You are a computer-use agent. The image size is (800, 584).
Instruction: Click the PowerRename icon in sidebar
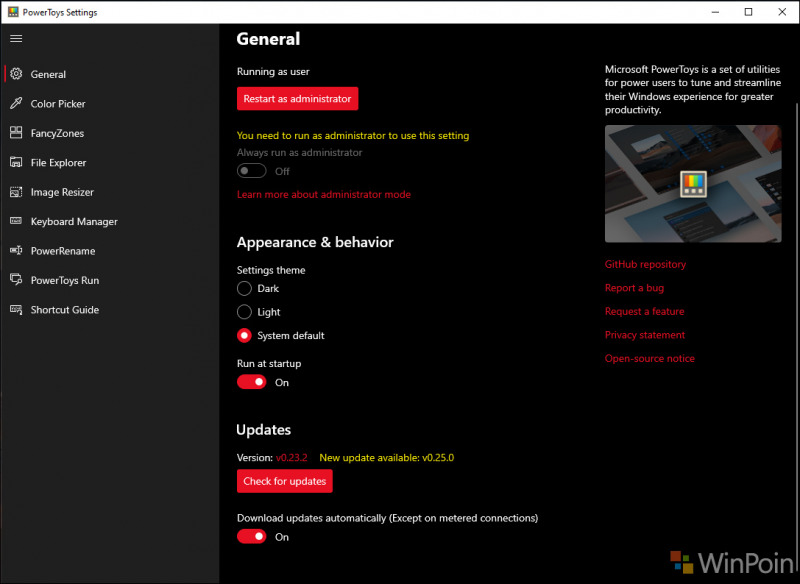tap(16, 250)
